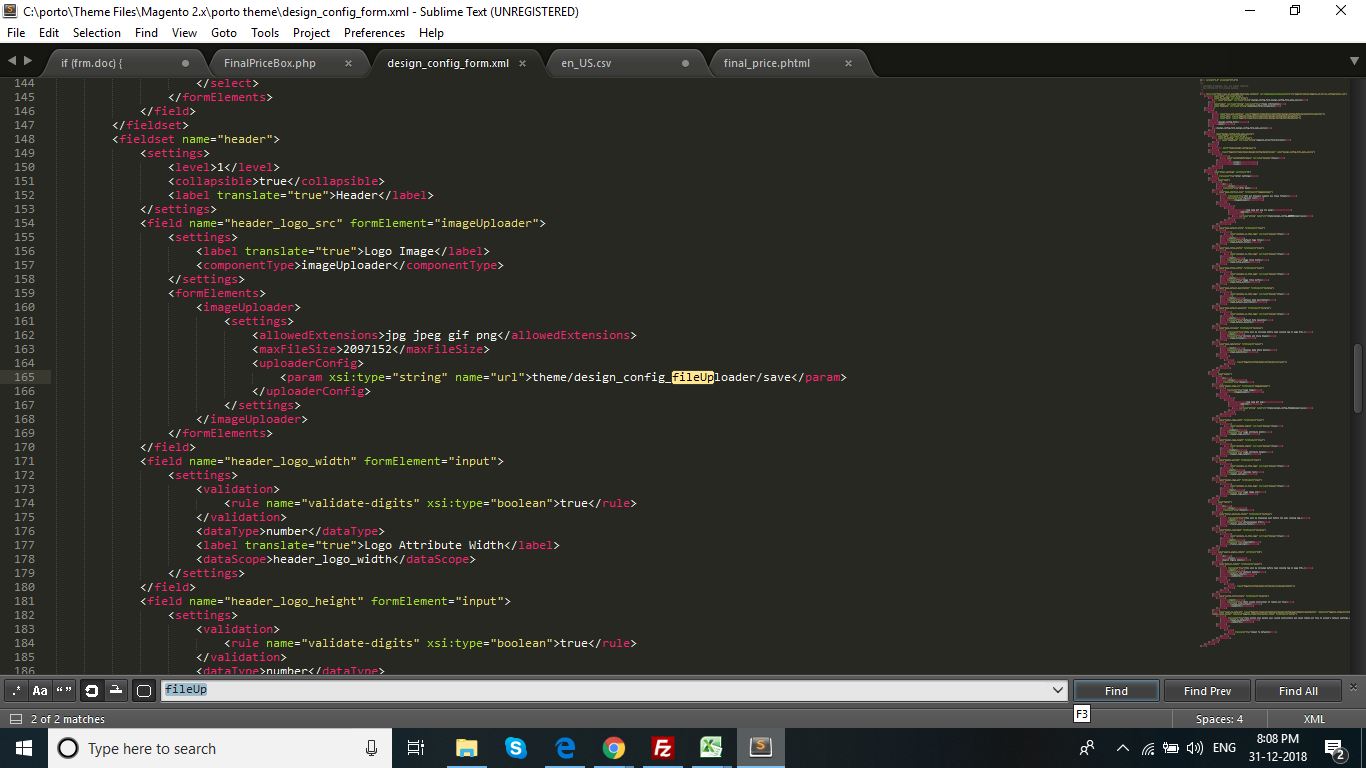Open Skype from the taskbar
The image size is (1366, 768).
point(516,747)
